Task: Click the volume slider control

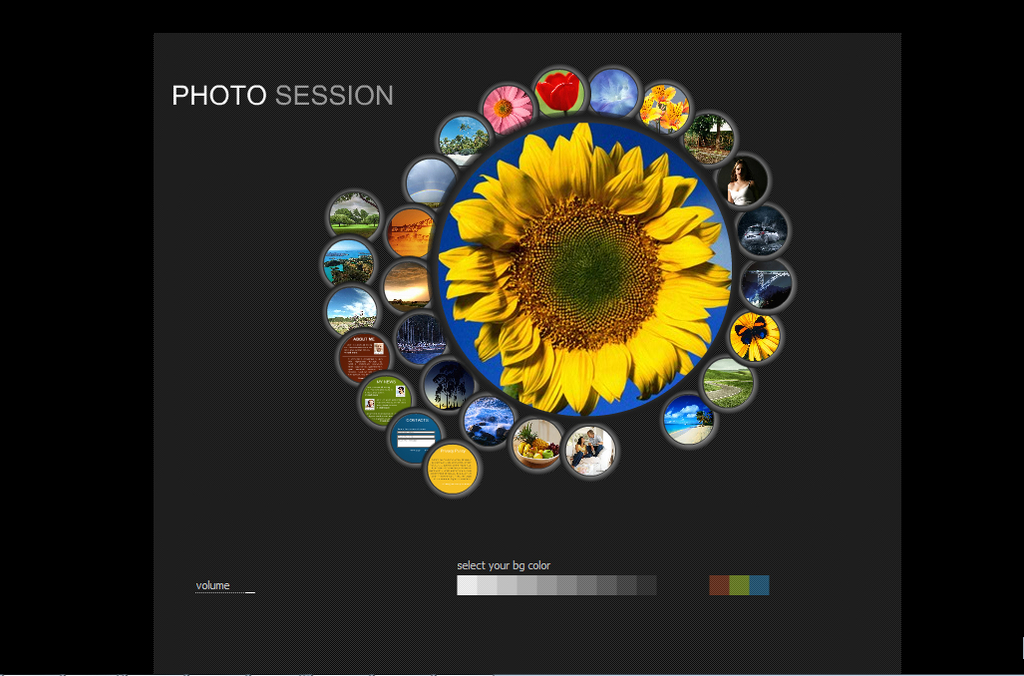Action: (249, 590)
